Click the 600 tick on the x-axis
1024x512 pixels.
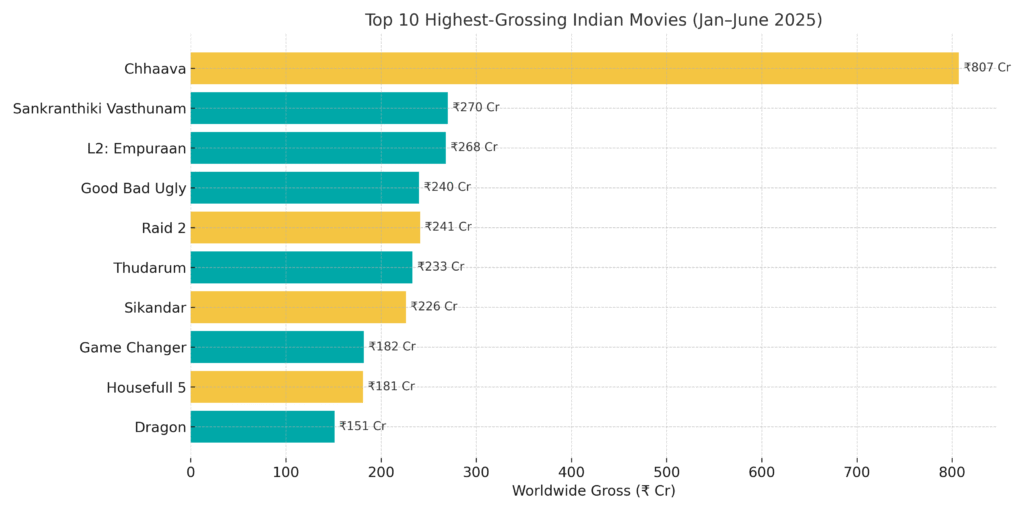pos(761,470)
